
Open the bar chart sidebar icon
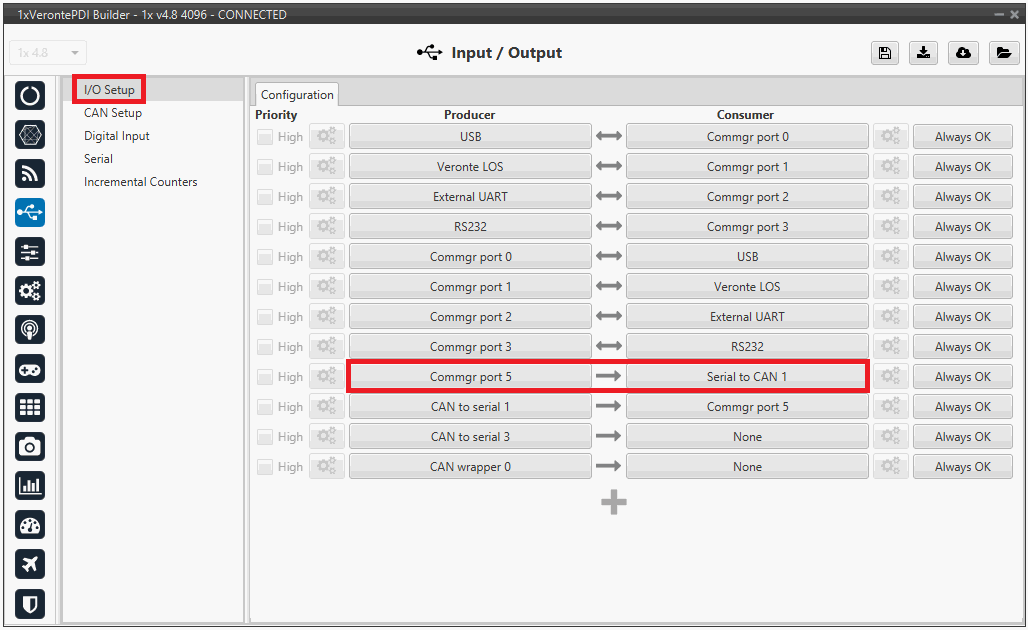[30, 486]
